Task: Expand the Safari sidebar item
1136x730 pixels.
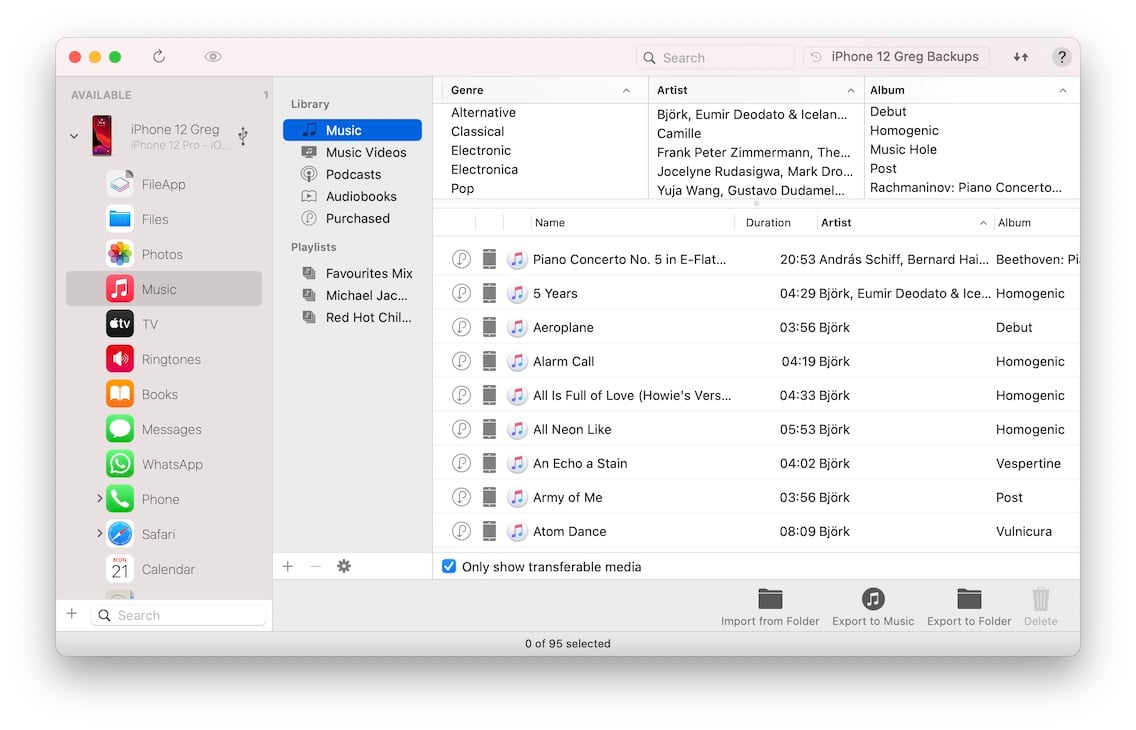Action: click(99, 533)
